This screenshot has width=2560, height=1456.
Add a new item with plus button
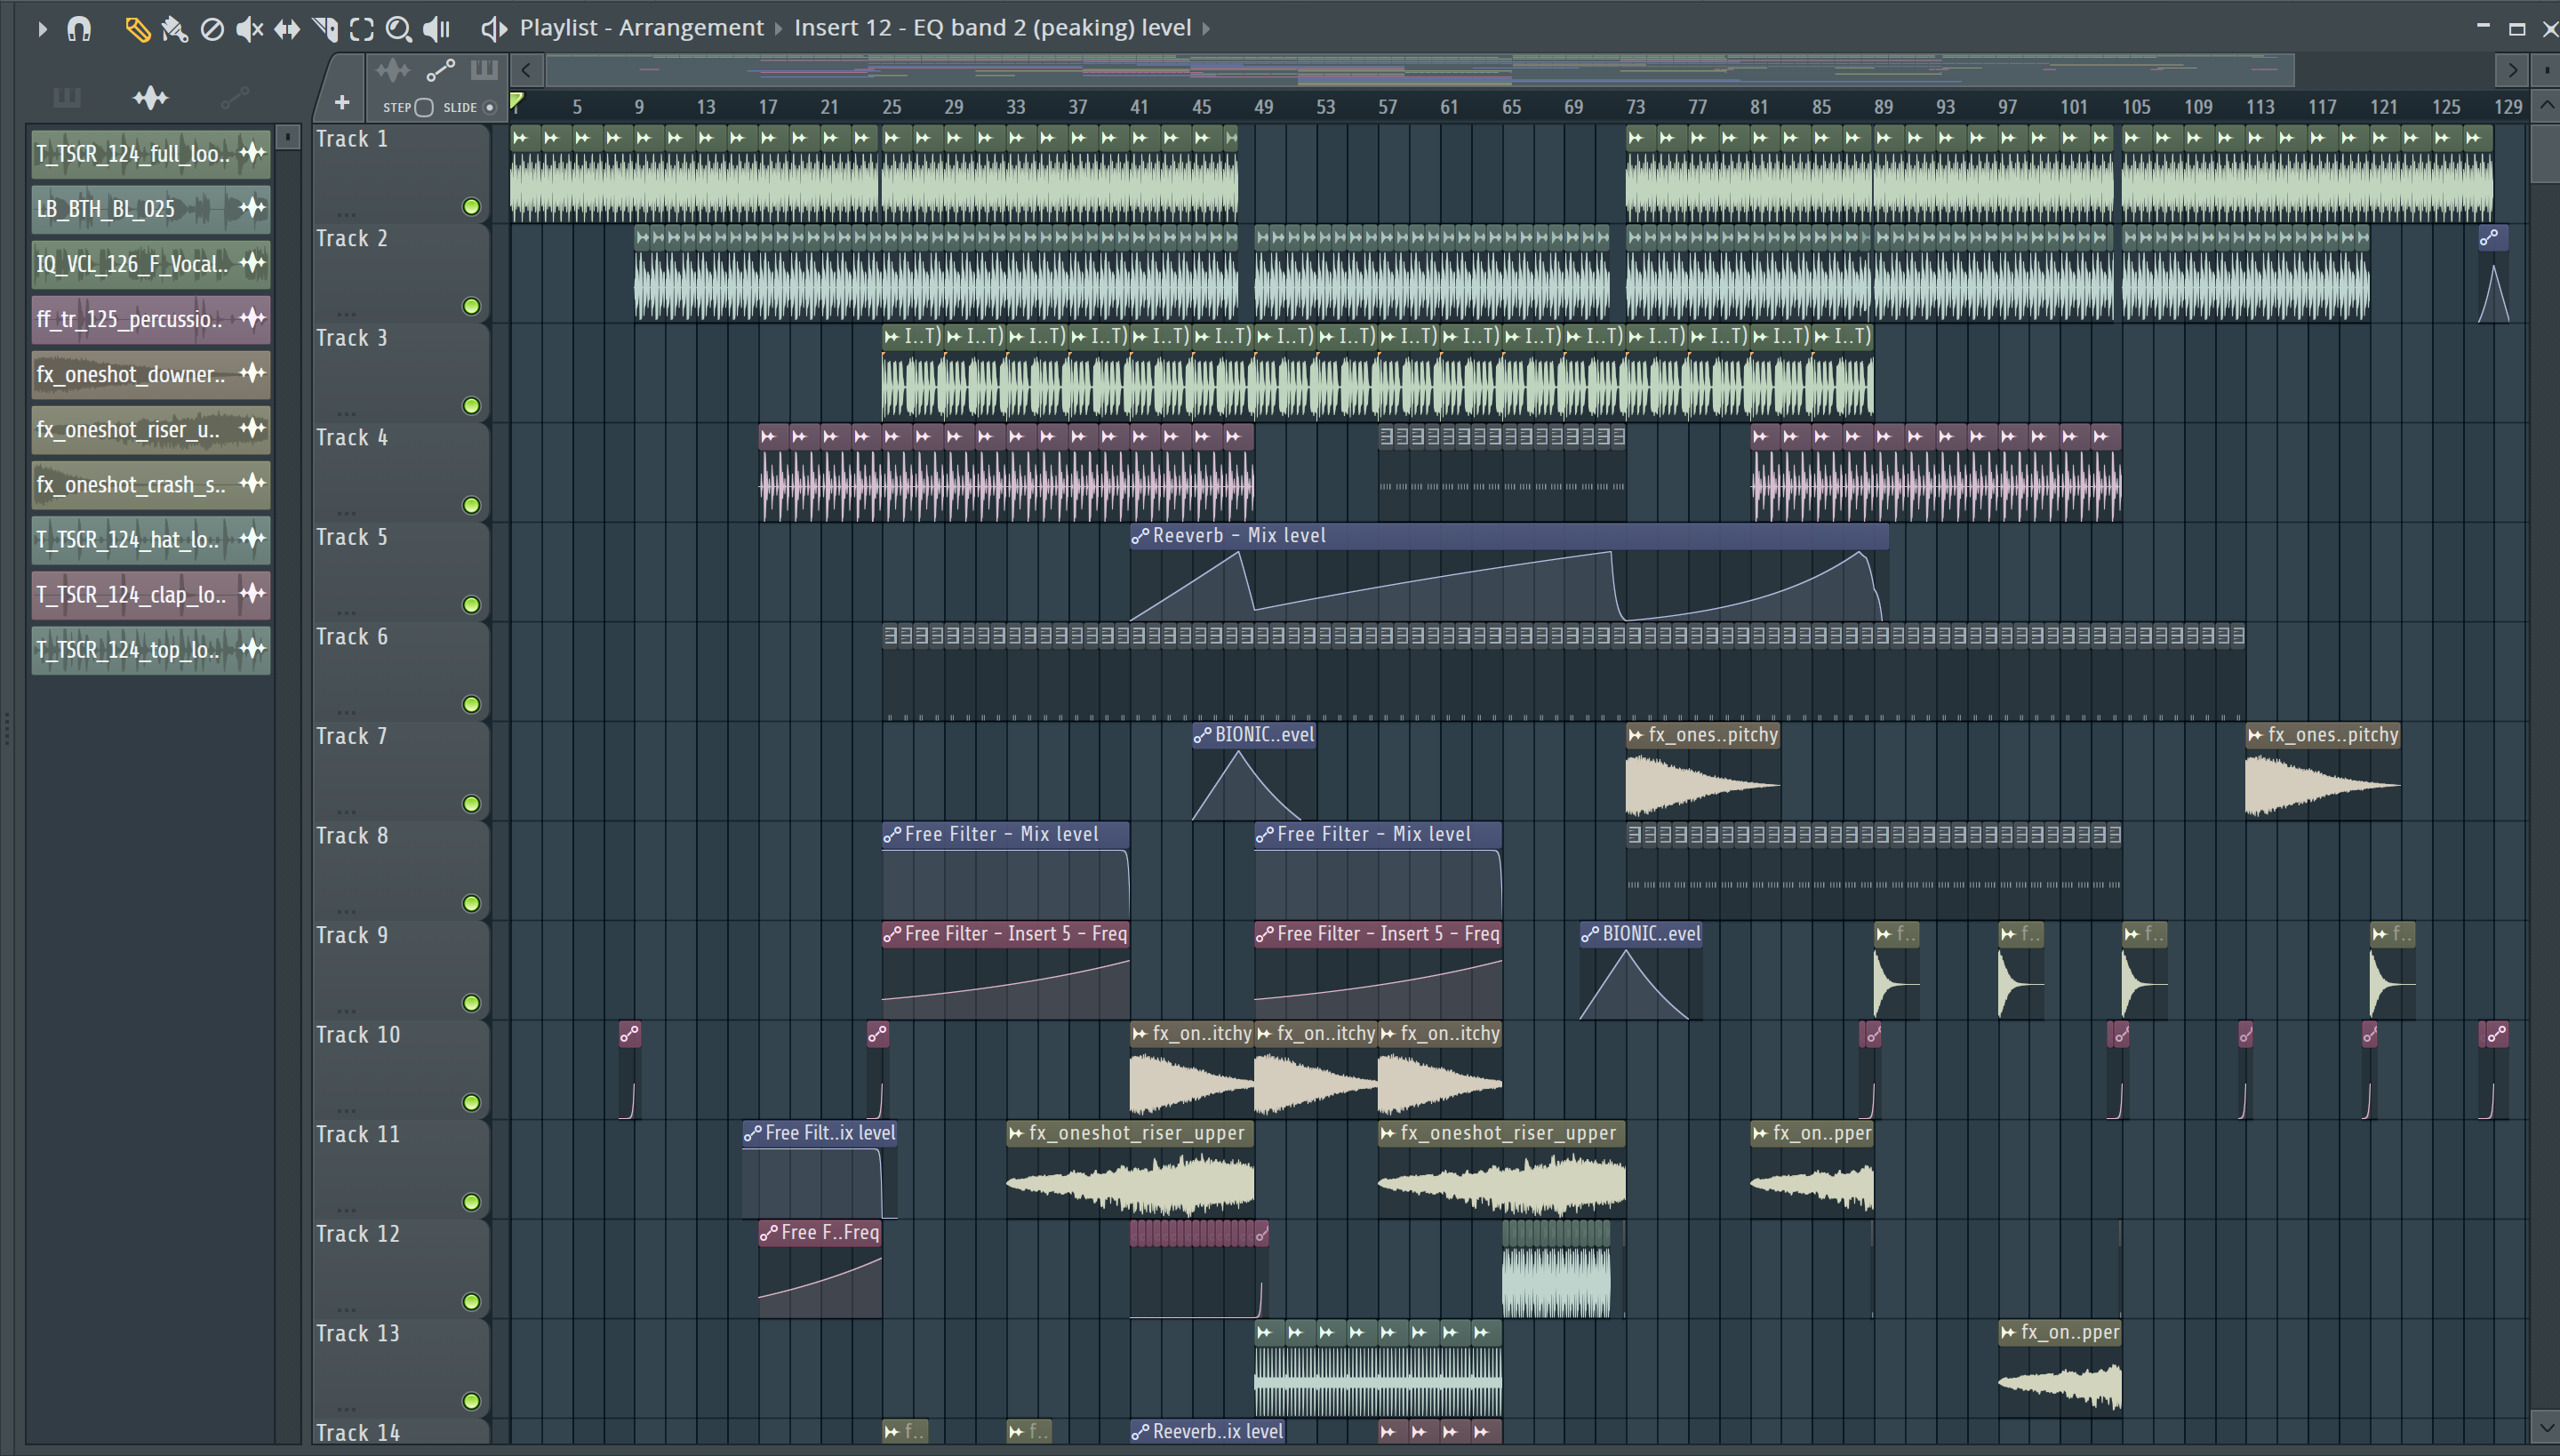(341, 102)
